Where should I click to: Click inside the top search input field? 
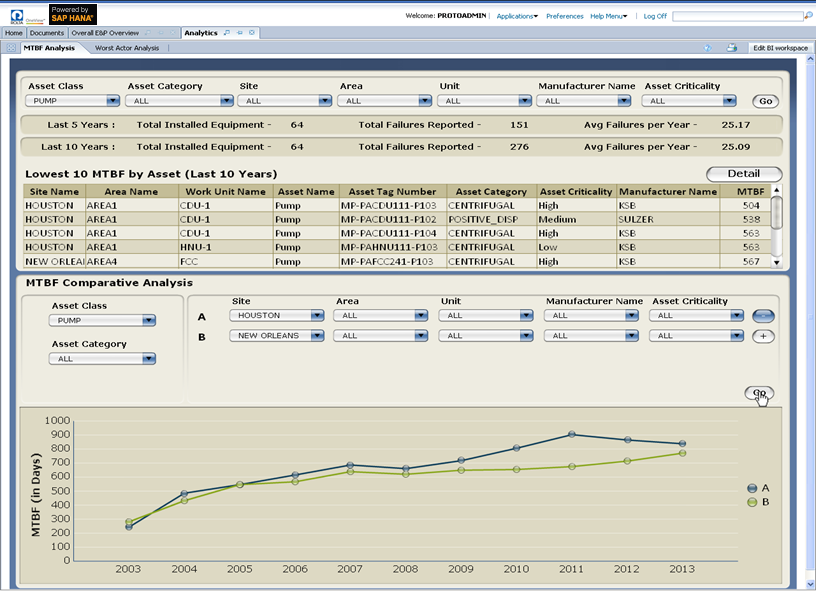(738, 16)
